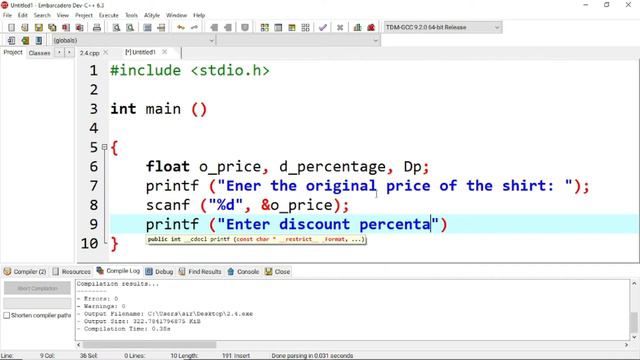
Task: Switch to the Project panel tab
Action: click(x=13, y=53)
